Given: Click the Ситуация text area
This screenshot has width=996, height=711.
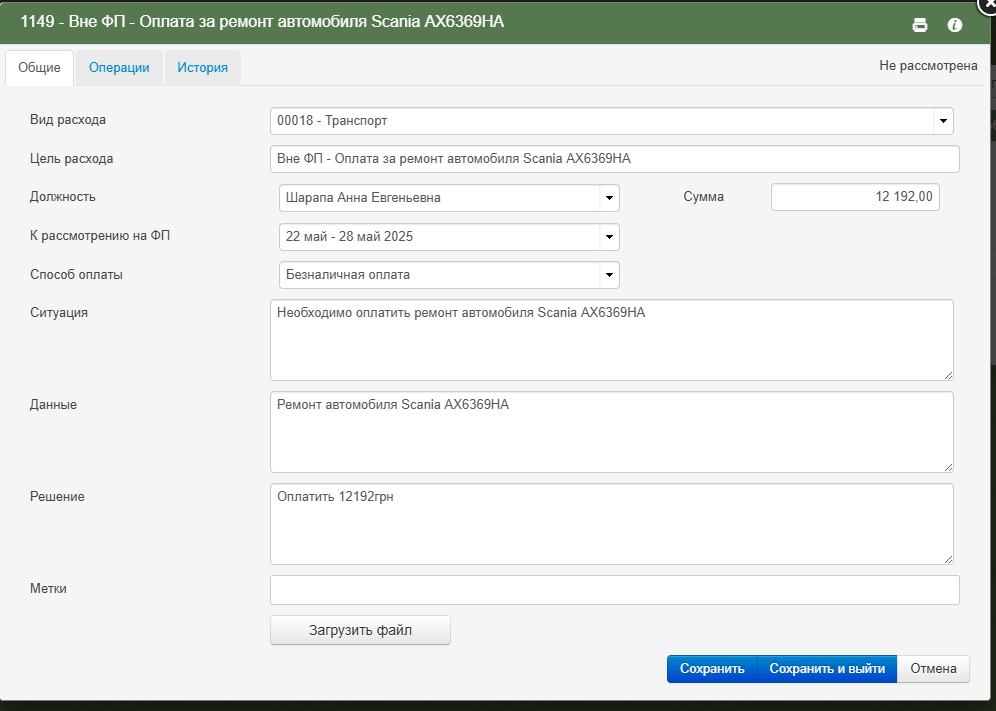Looking at the screenshot, I should pyautogui.click(x=612, y=340).
